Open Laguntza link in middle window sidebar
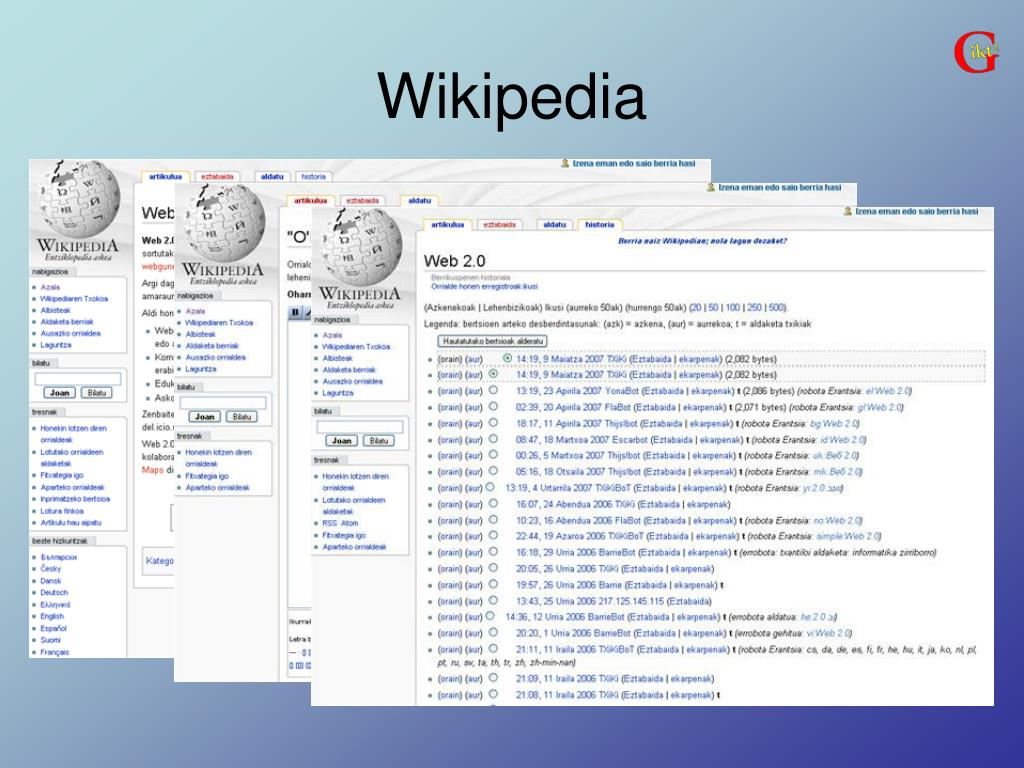1024x768 pixels. [200, 369]
